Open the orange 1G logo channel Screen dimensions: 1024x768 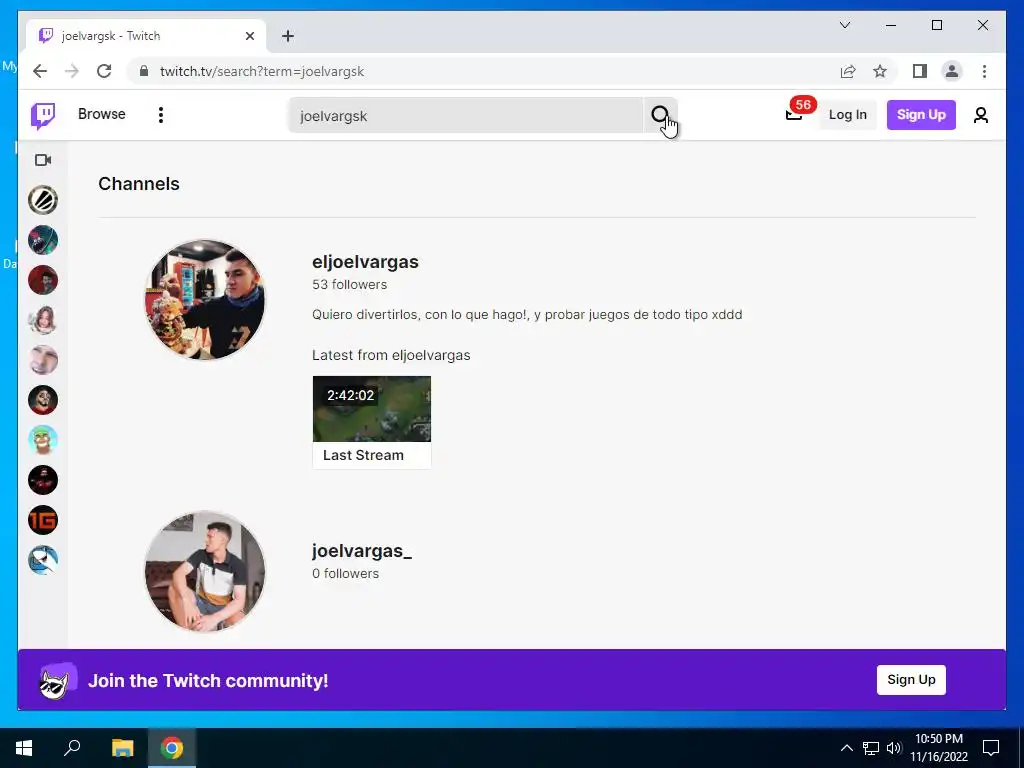pyautogui.click(x=43, y=520)
